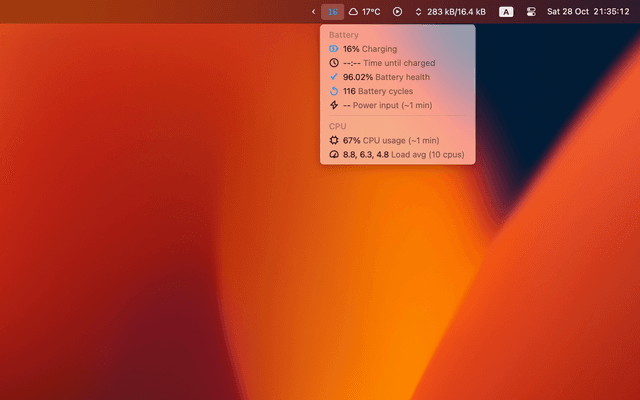Open Control Center toggles icon
Image resolution: width=640 pixels, height=400 pixels.
click(x=531, y=12)
